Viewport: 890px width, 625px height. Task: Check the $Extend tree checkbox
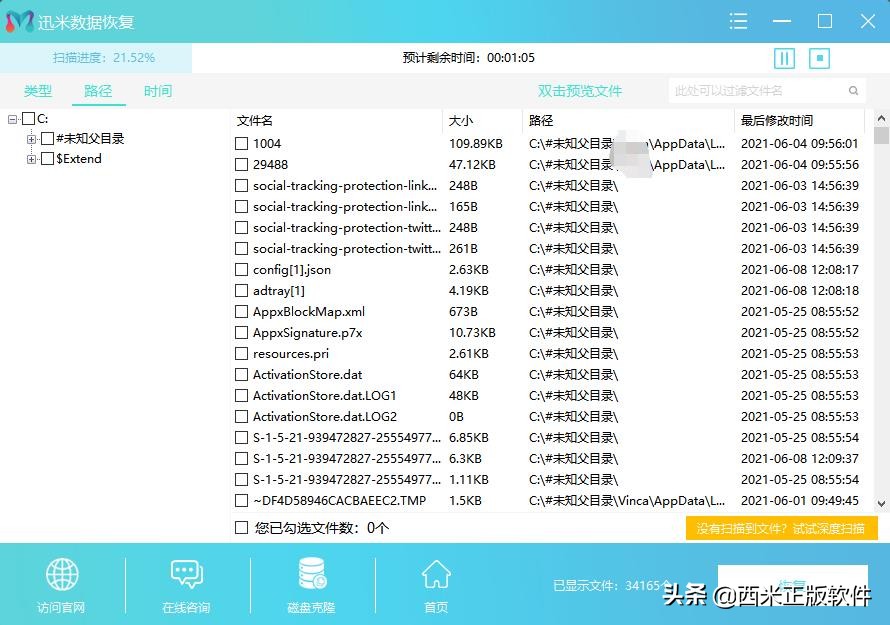(x=48, y=158)
